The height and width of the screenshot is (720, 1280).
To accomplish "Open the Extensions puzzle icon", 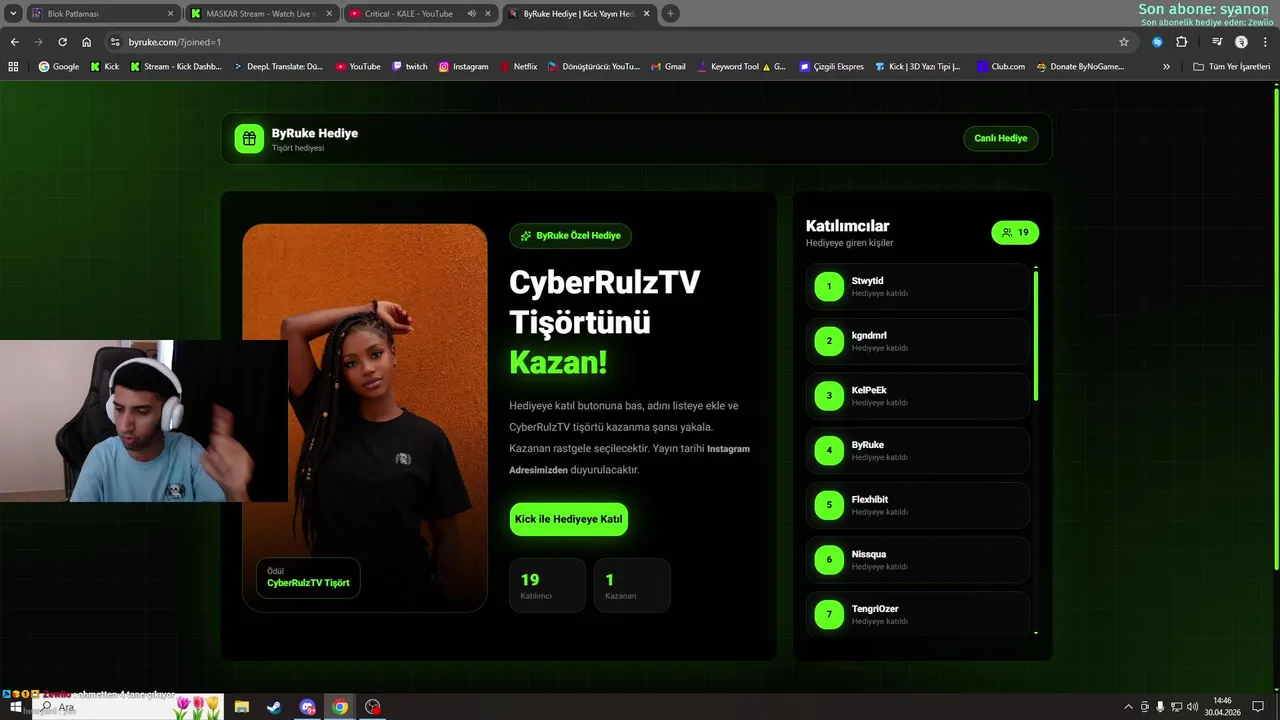I will coord(1182,42).
